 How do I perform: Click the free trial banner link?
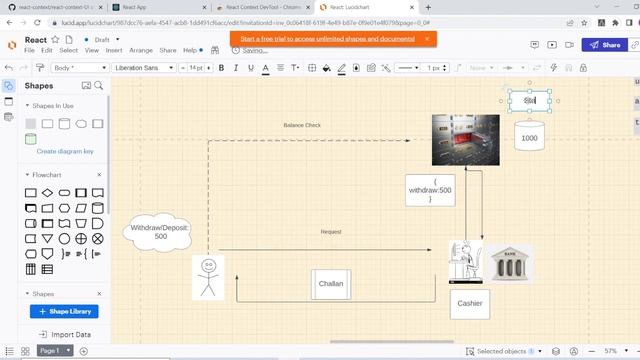click(327, 39)
